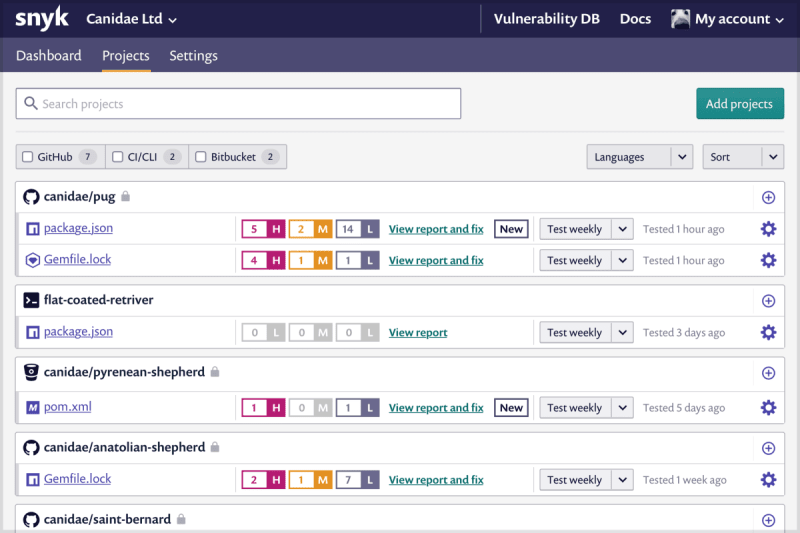
Task: Open the Languages dropdown
Action: pos(639,157)
